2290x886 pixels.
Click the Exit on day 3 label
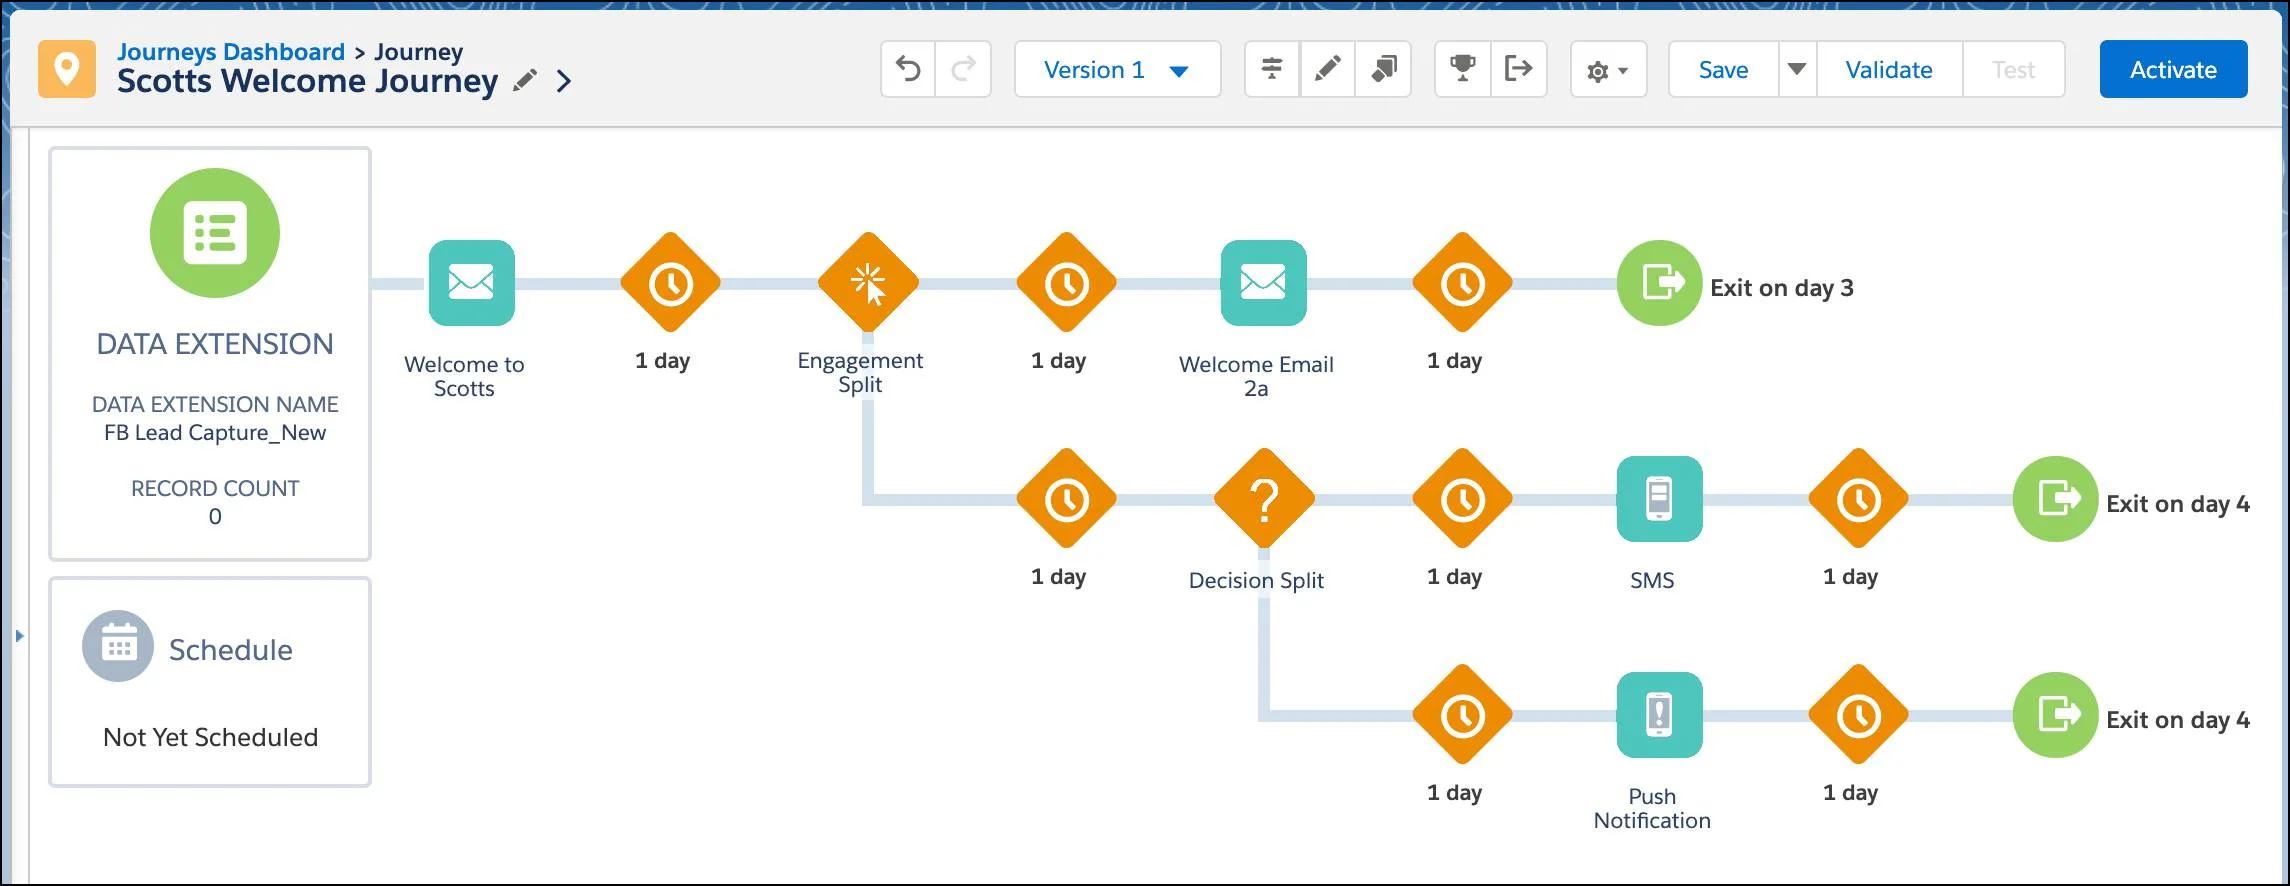point(1782,288)
